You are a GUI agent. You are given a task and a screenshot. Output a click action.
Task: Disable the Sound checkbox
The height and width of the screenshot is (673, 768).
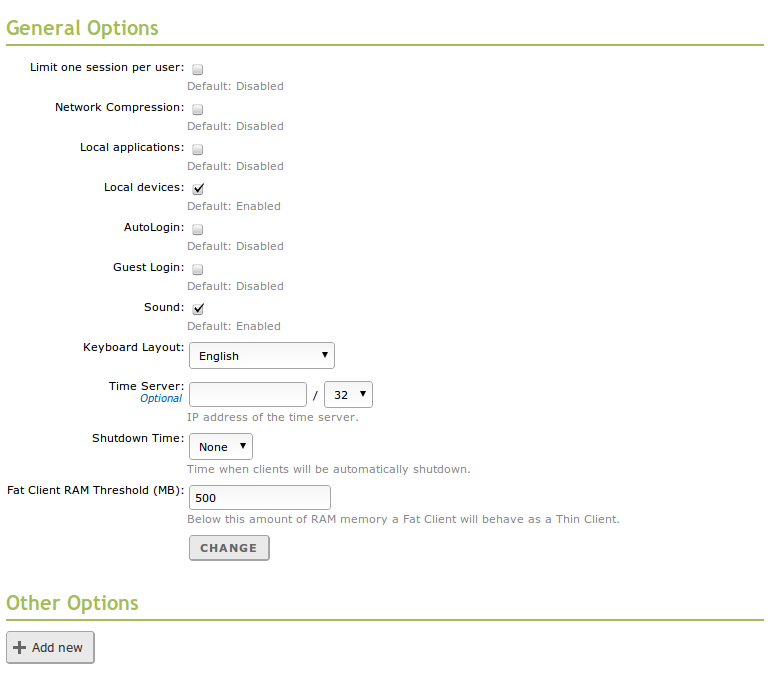(198, 309)
